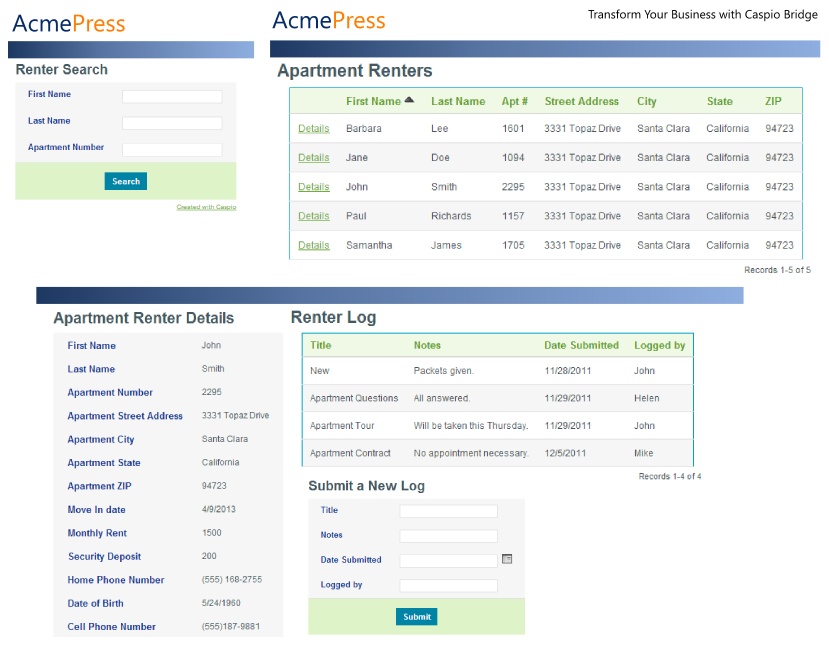Viewport: 829px width, 646px height.
Task: Click the Search button
Action: coord(126,181)
